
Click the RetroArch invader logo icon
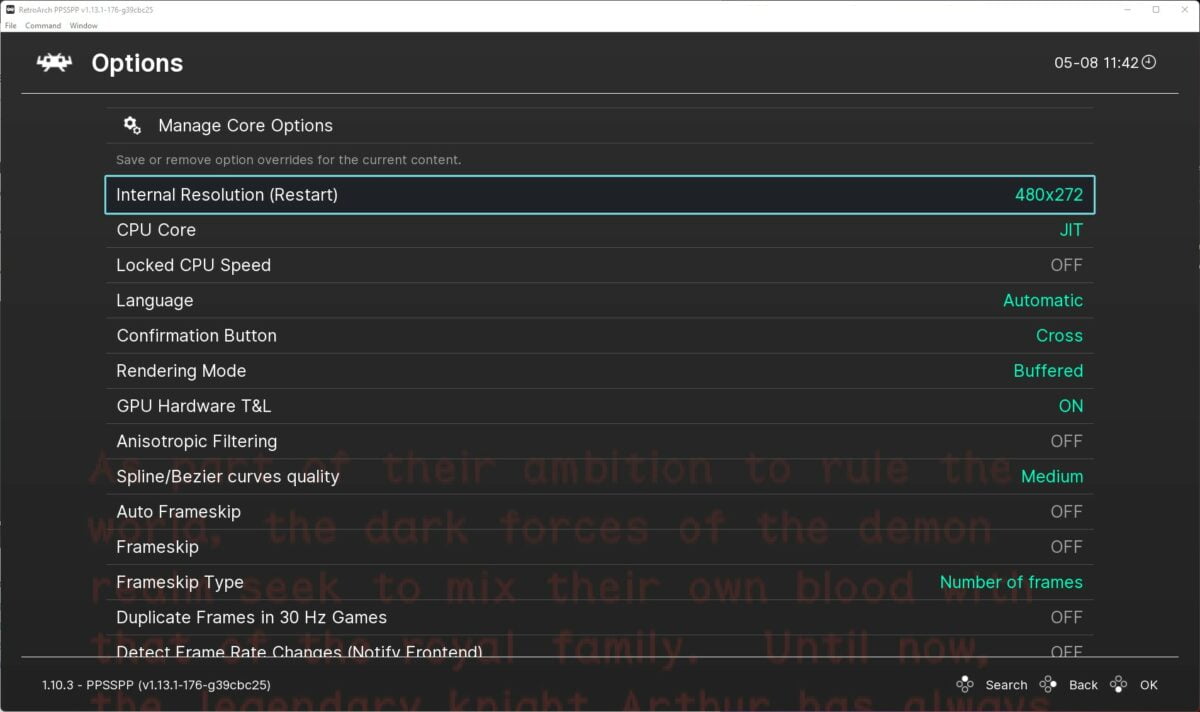(x=54, y=63)
